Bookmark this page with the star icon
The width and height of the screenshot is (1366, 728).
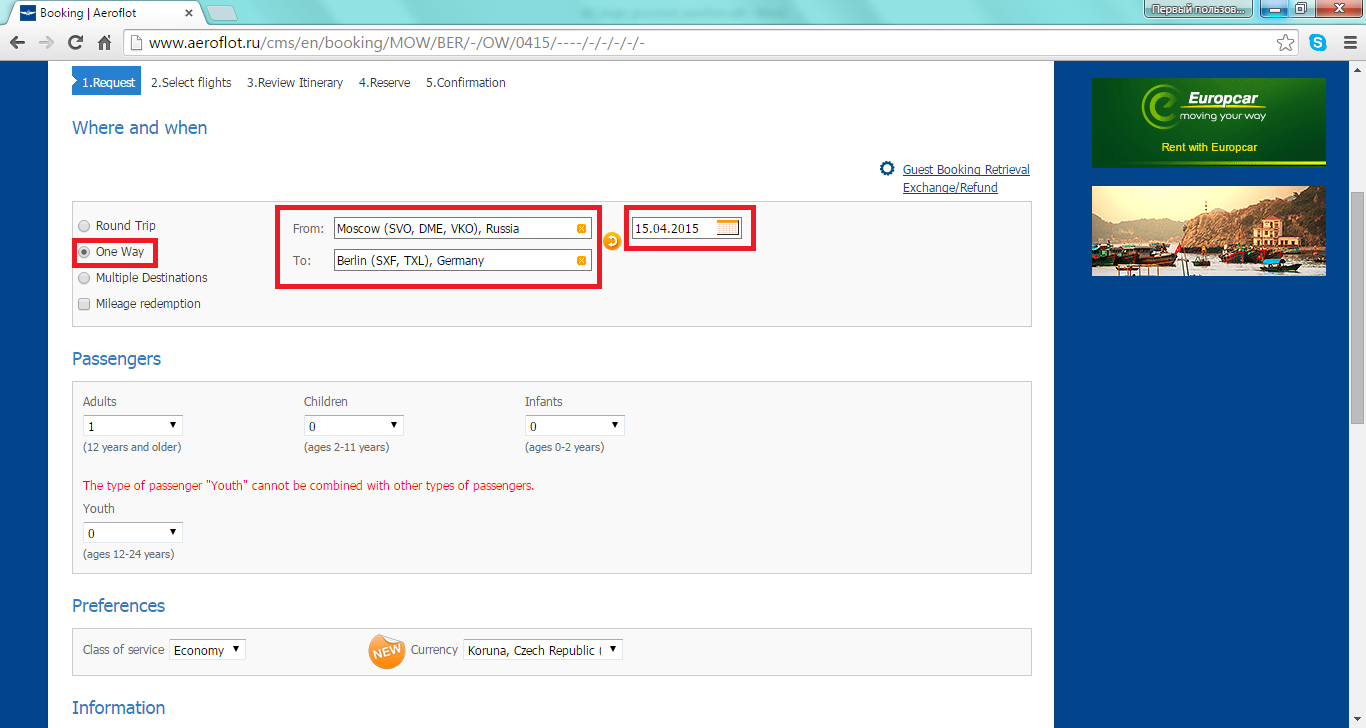click(x=1286, y=43)
